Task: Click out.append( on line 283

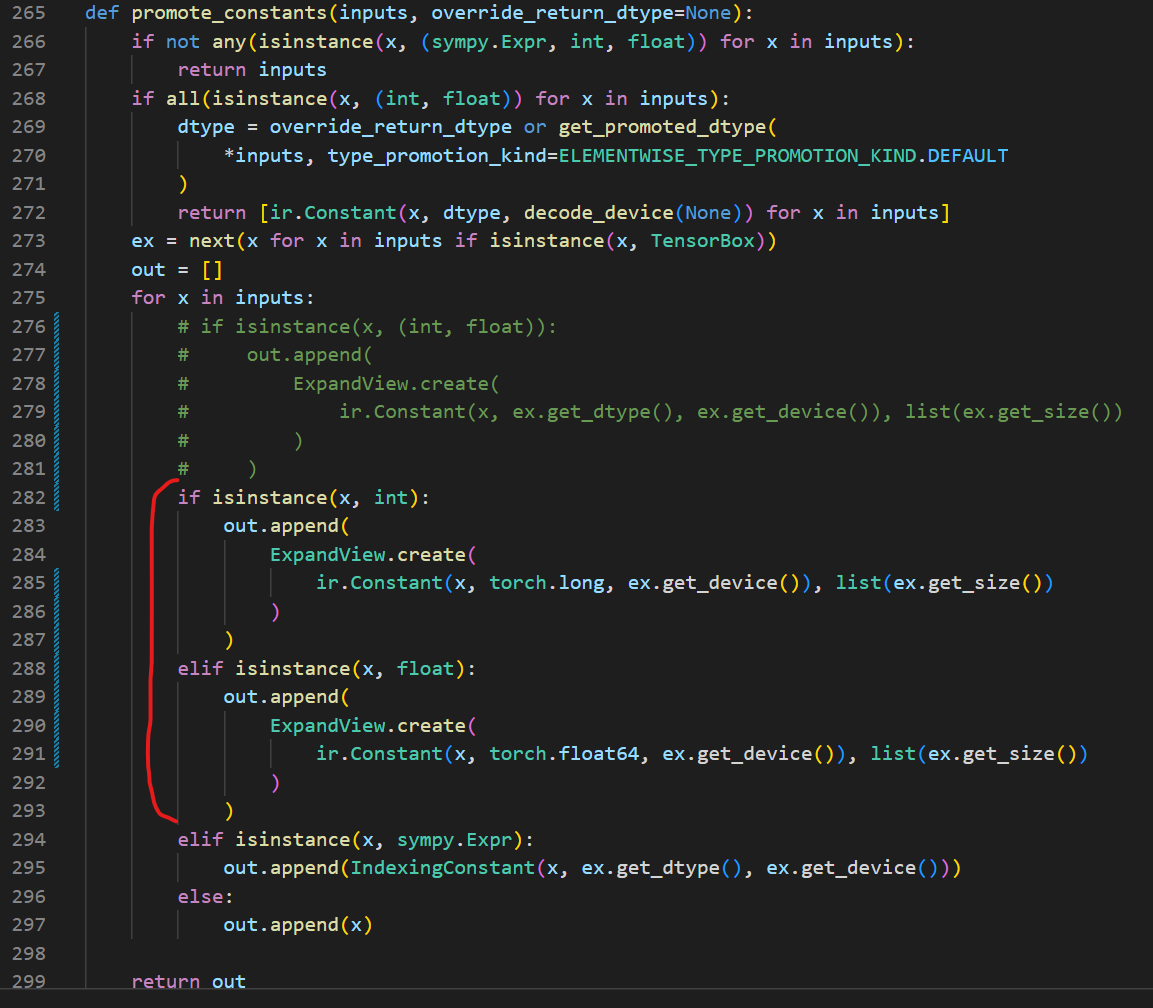Action: pyautogui.click(x=286, y=526)
